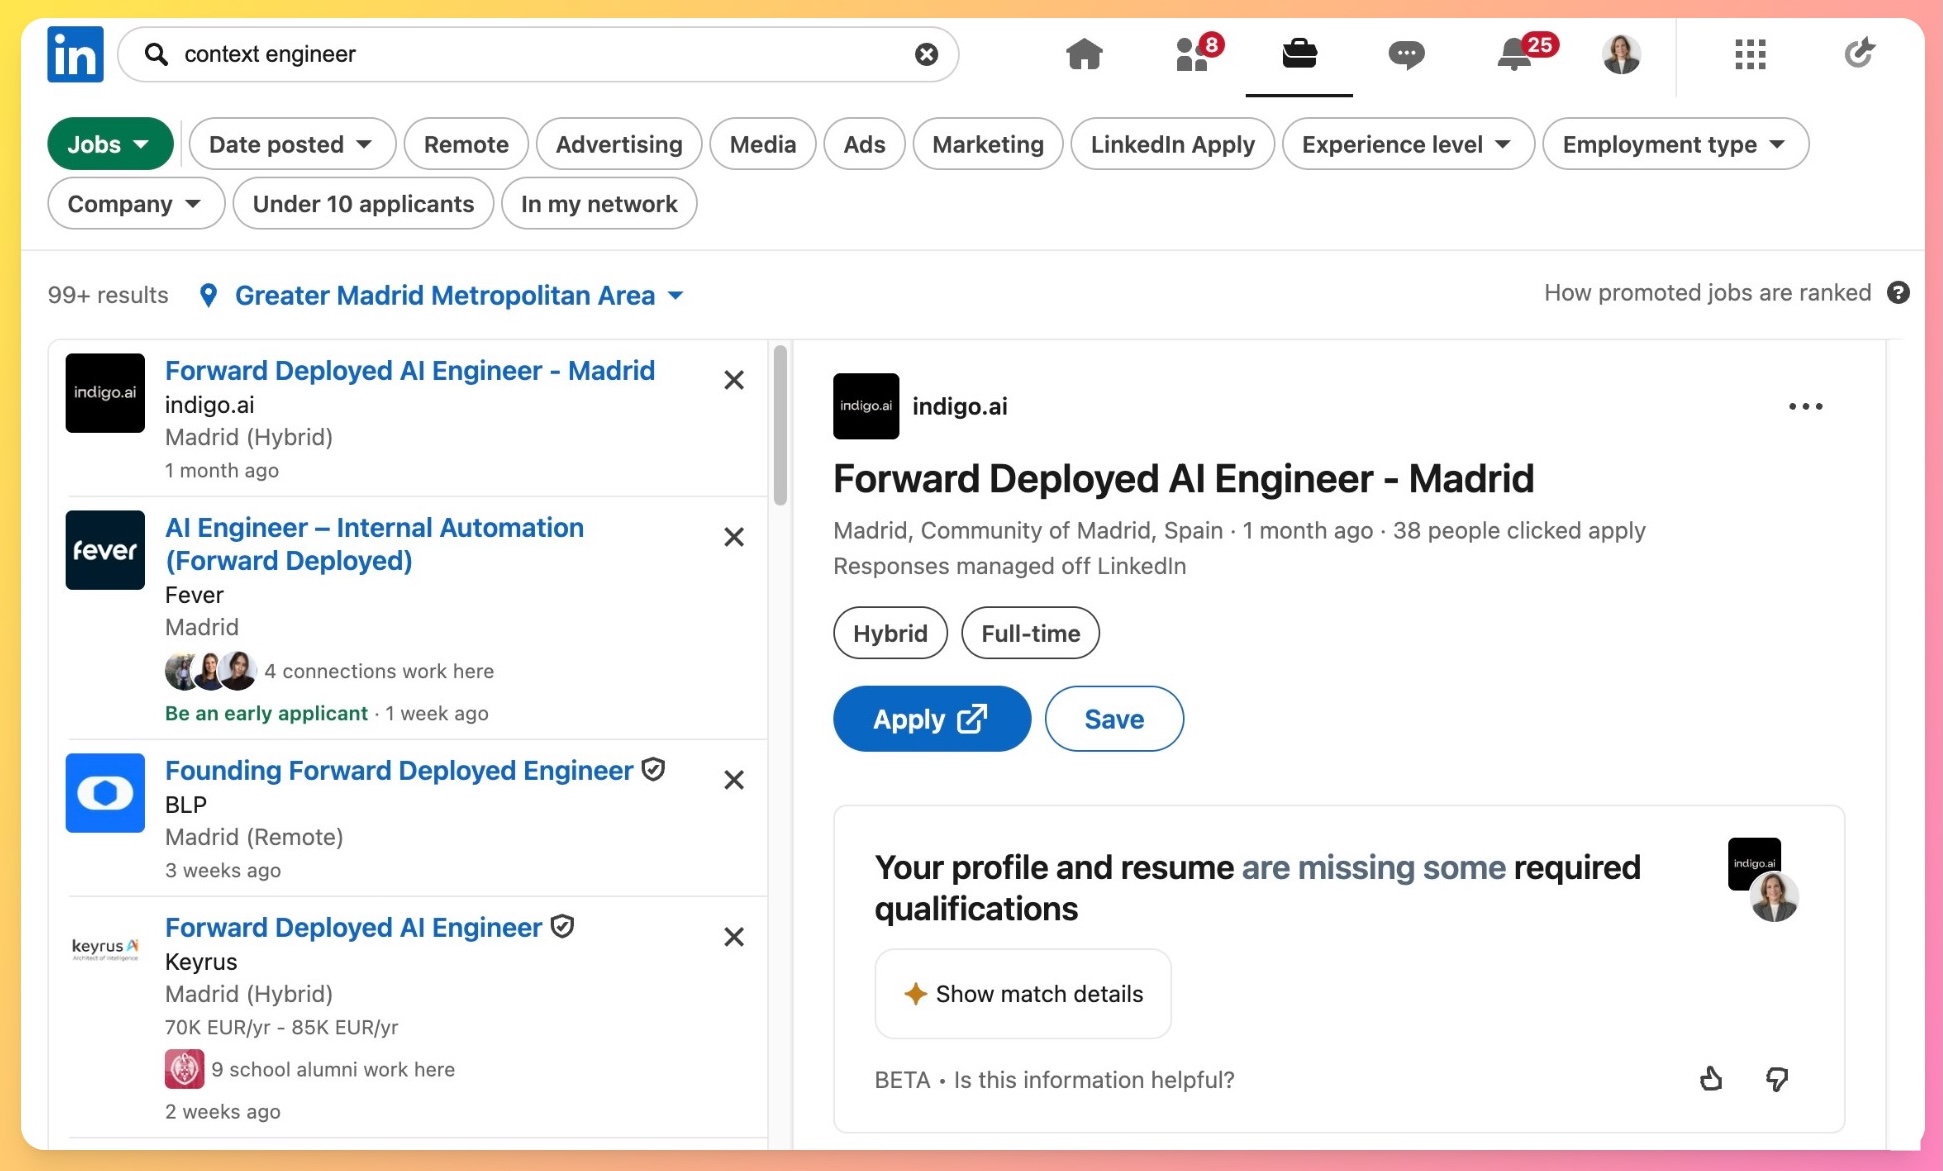Dismiss the BLP Founding Engineer listing
1943x1171 pixels.
734,780
